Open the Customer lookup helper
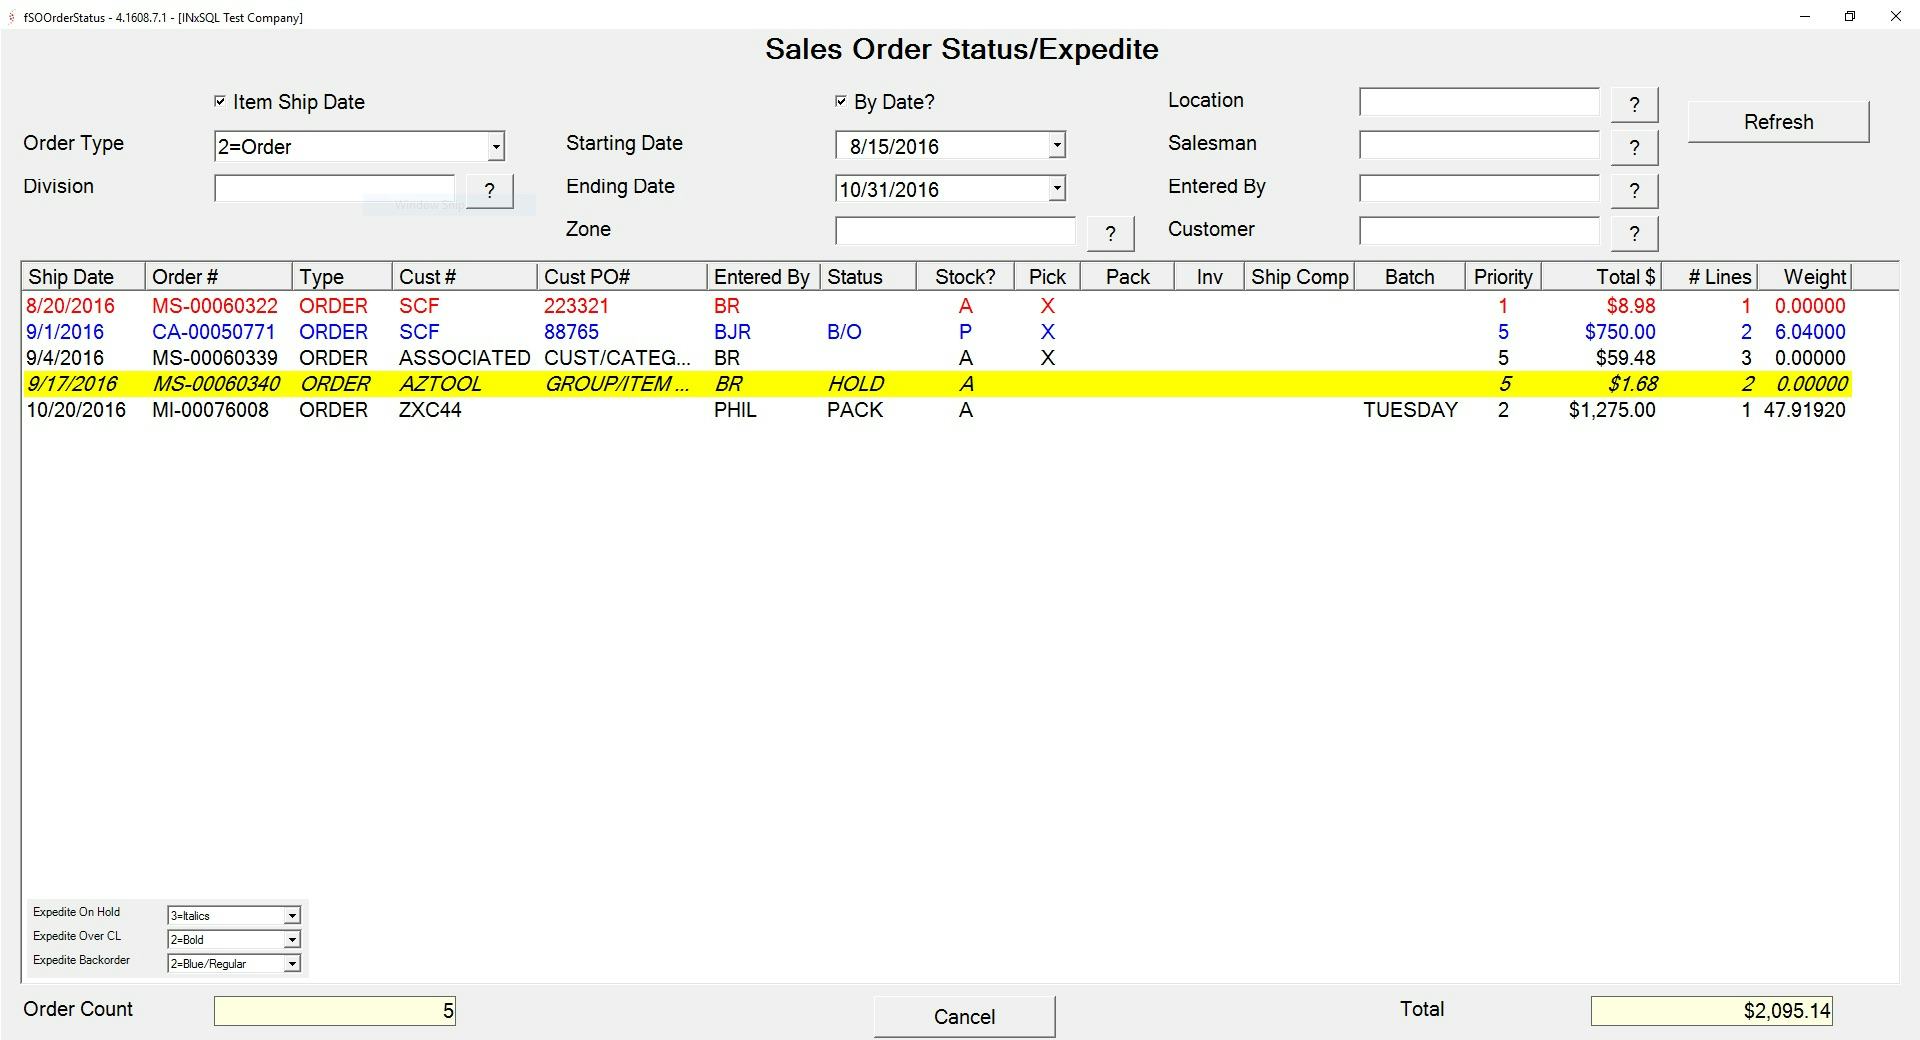The image size is (1920, 1040). click(x=1634, y=232)
